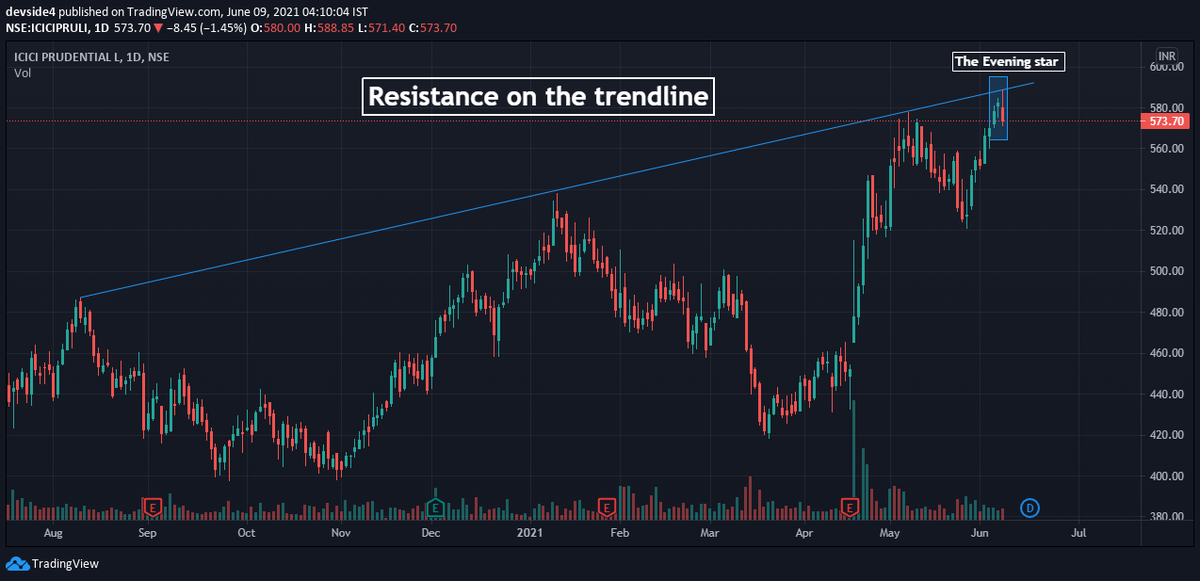Click the TradingView logo at bottom left
1200x581 pixels.
pyautogui.click(x=53, y=563)
